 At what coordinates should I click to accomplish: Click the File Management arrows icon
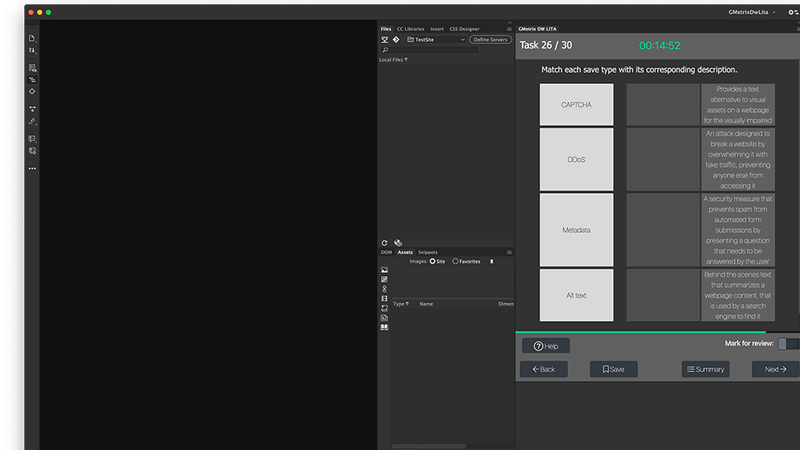(x=32, y=50)
